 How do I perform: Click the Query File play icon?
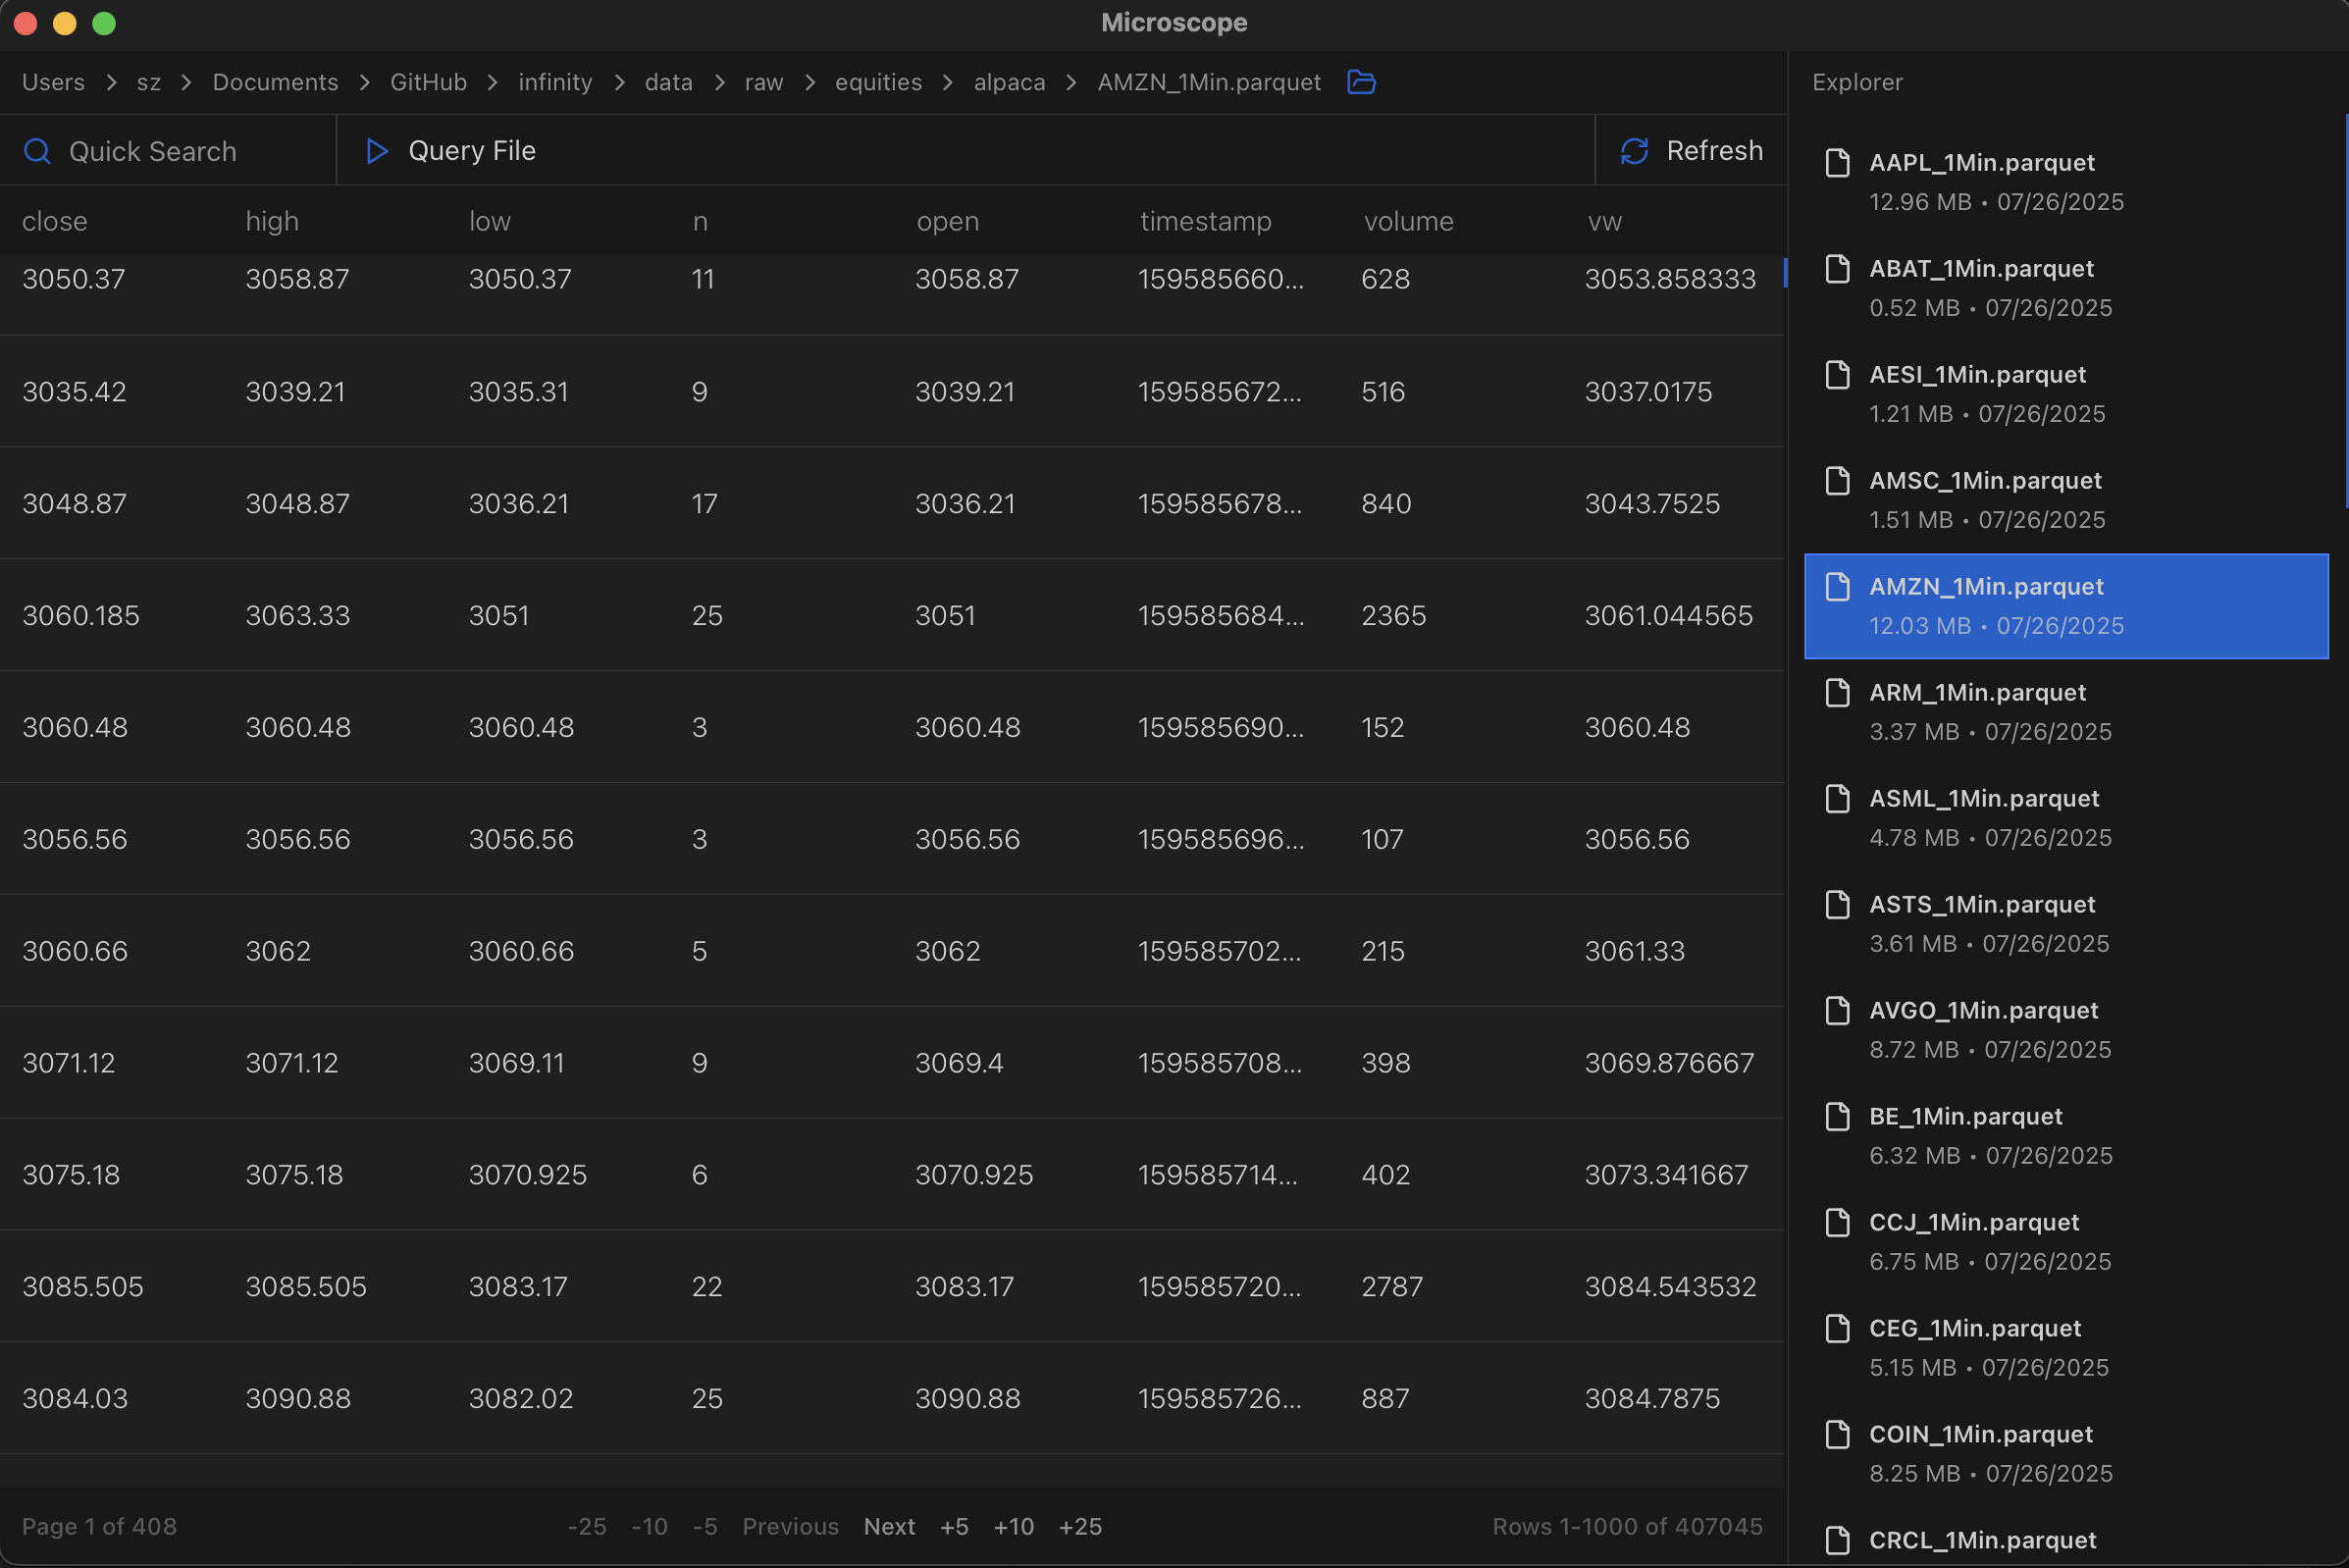376,151
